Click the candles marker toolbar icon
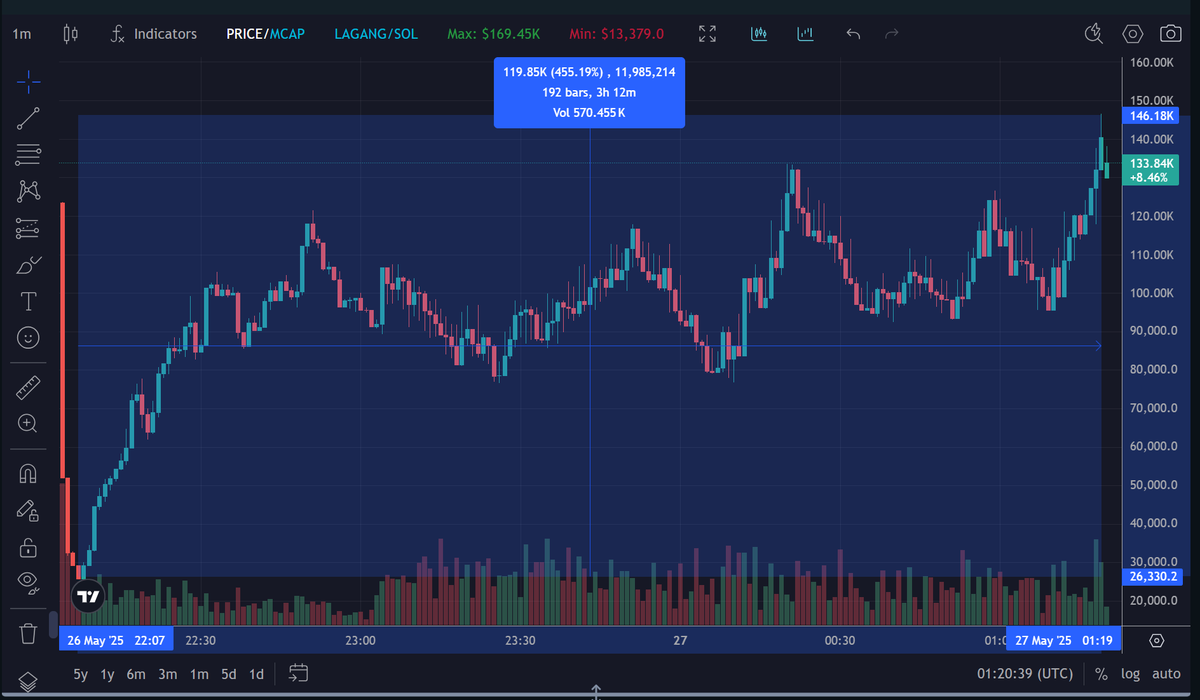1200x700 pixels. (760, 34)
